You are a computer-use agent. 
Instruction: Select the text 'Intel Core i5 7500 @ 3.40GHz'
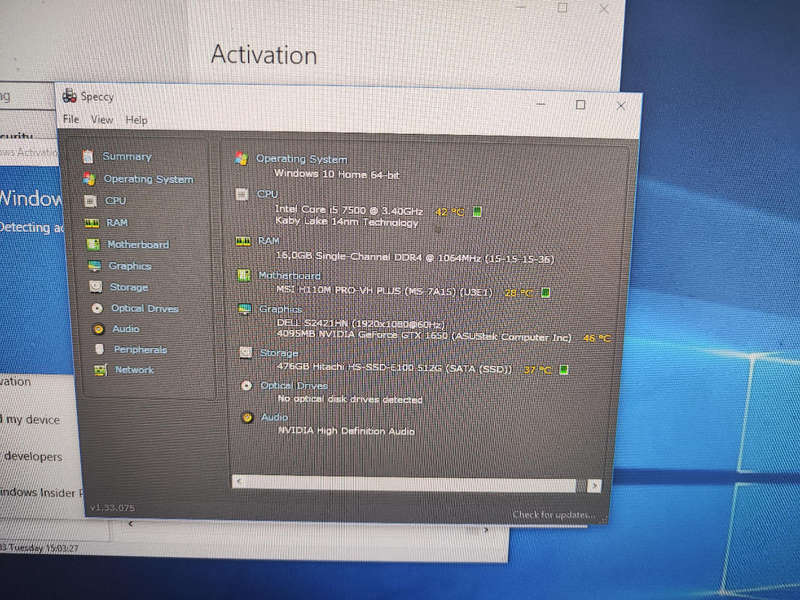349,210
